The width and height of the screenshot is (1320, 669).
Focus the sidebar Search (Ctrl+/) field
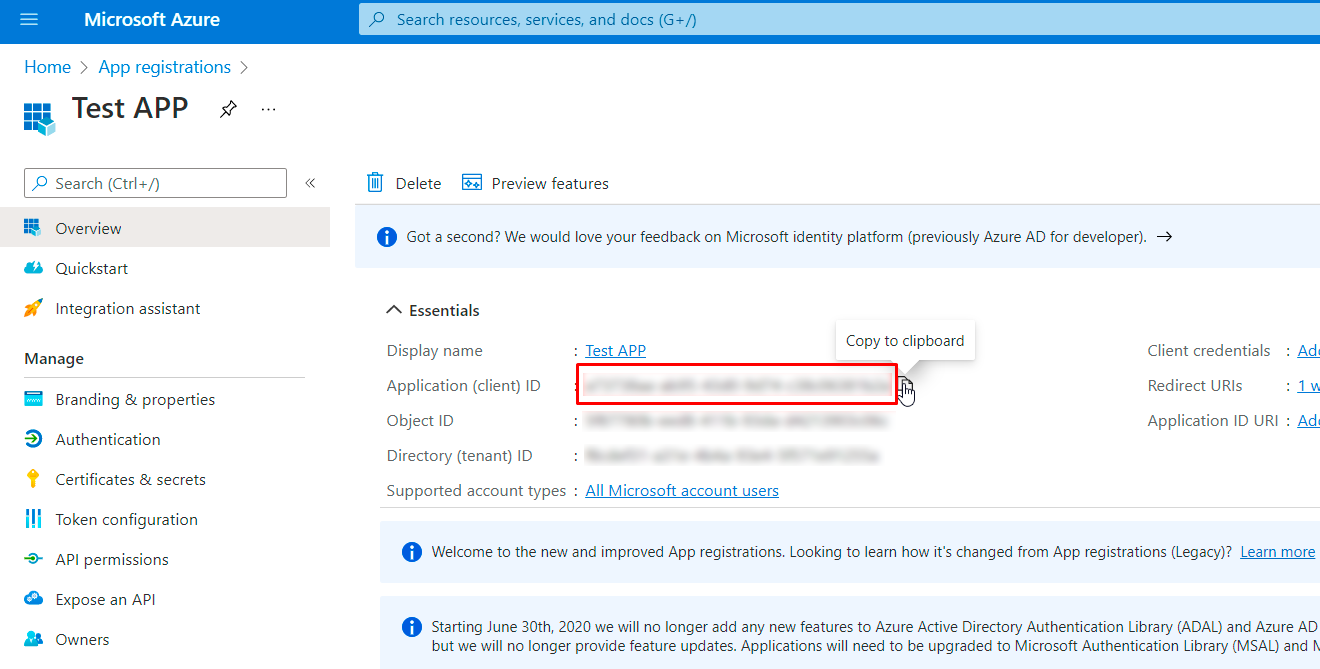click(x=155, y=183)
